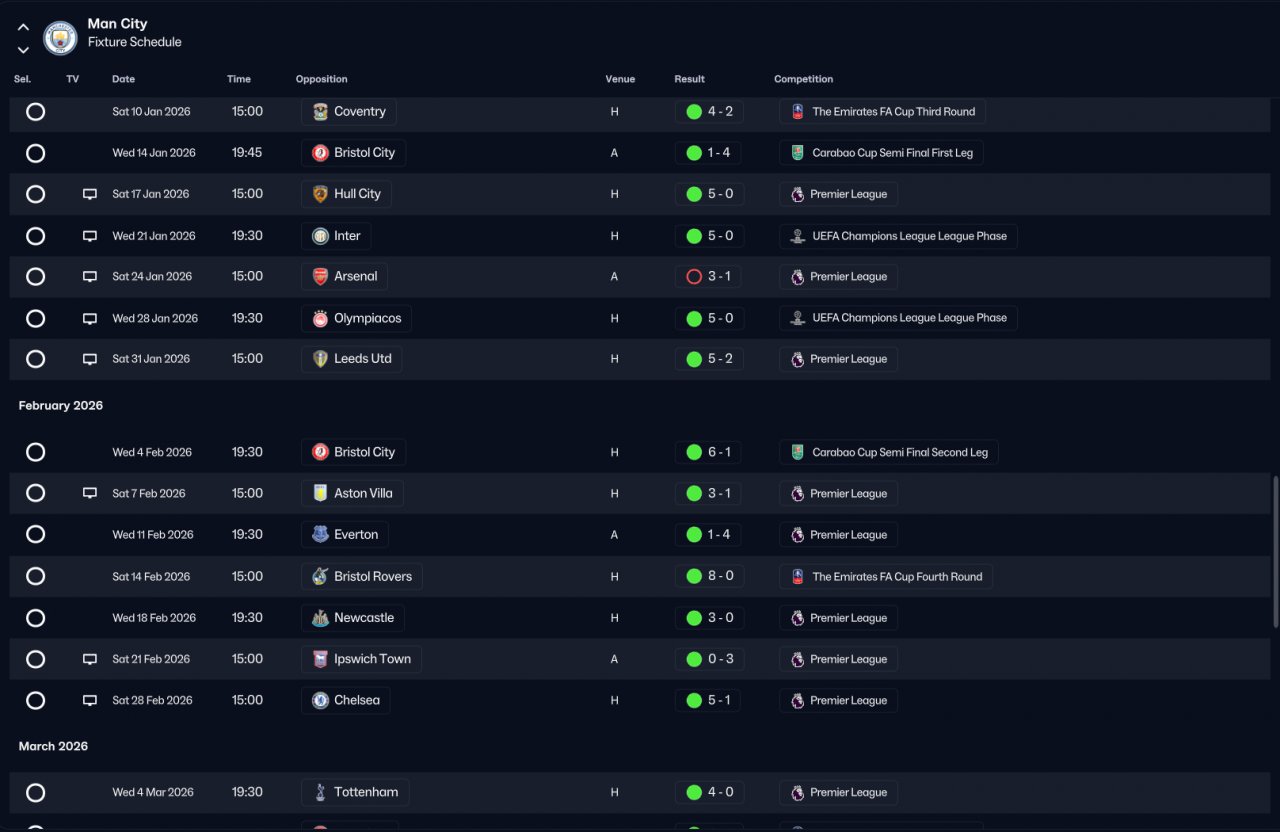Select the Coventry fixture radio button
Screen dimensions: 1280x832
35,112
